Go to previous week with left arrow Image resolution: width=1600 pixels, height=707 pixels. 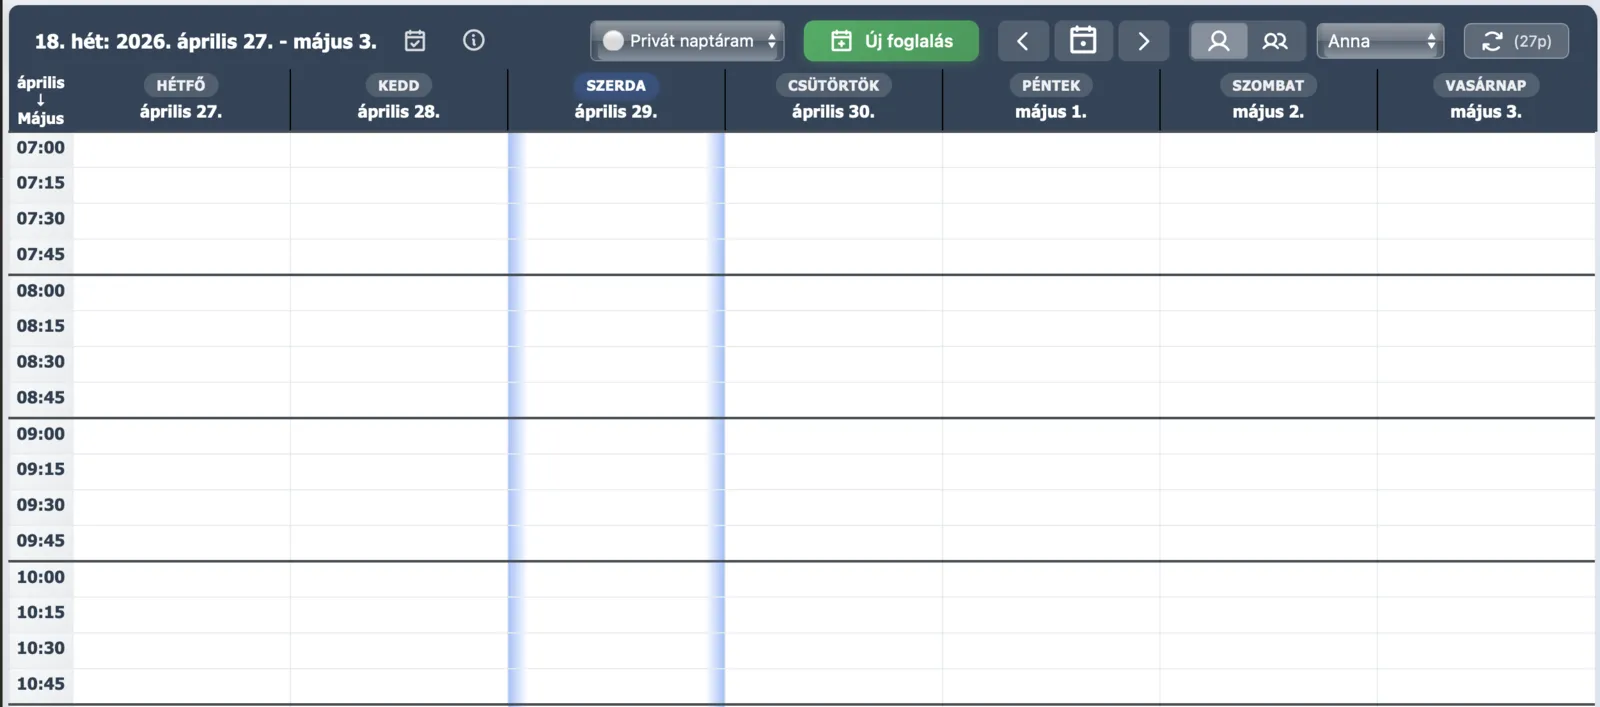[x=1023, y=41]
